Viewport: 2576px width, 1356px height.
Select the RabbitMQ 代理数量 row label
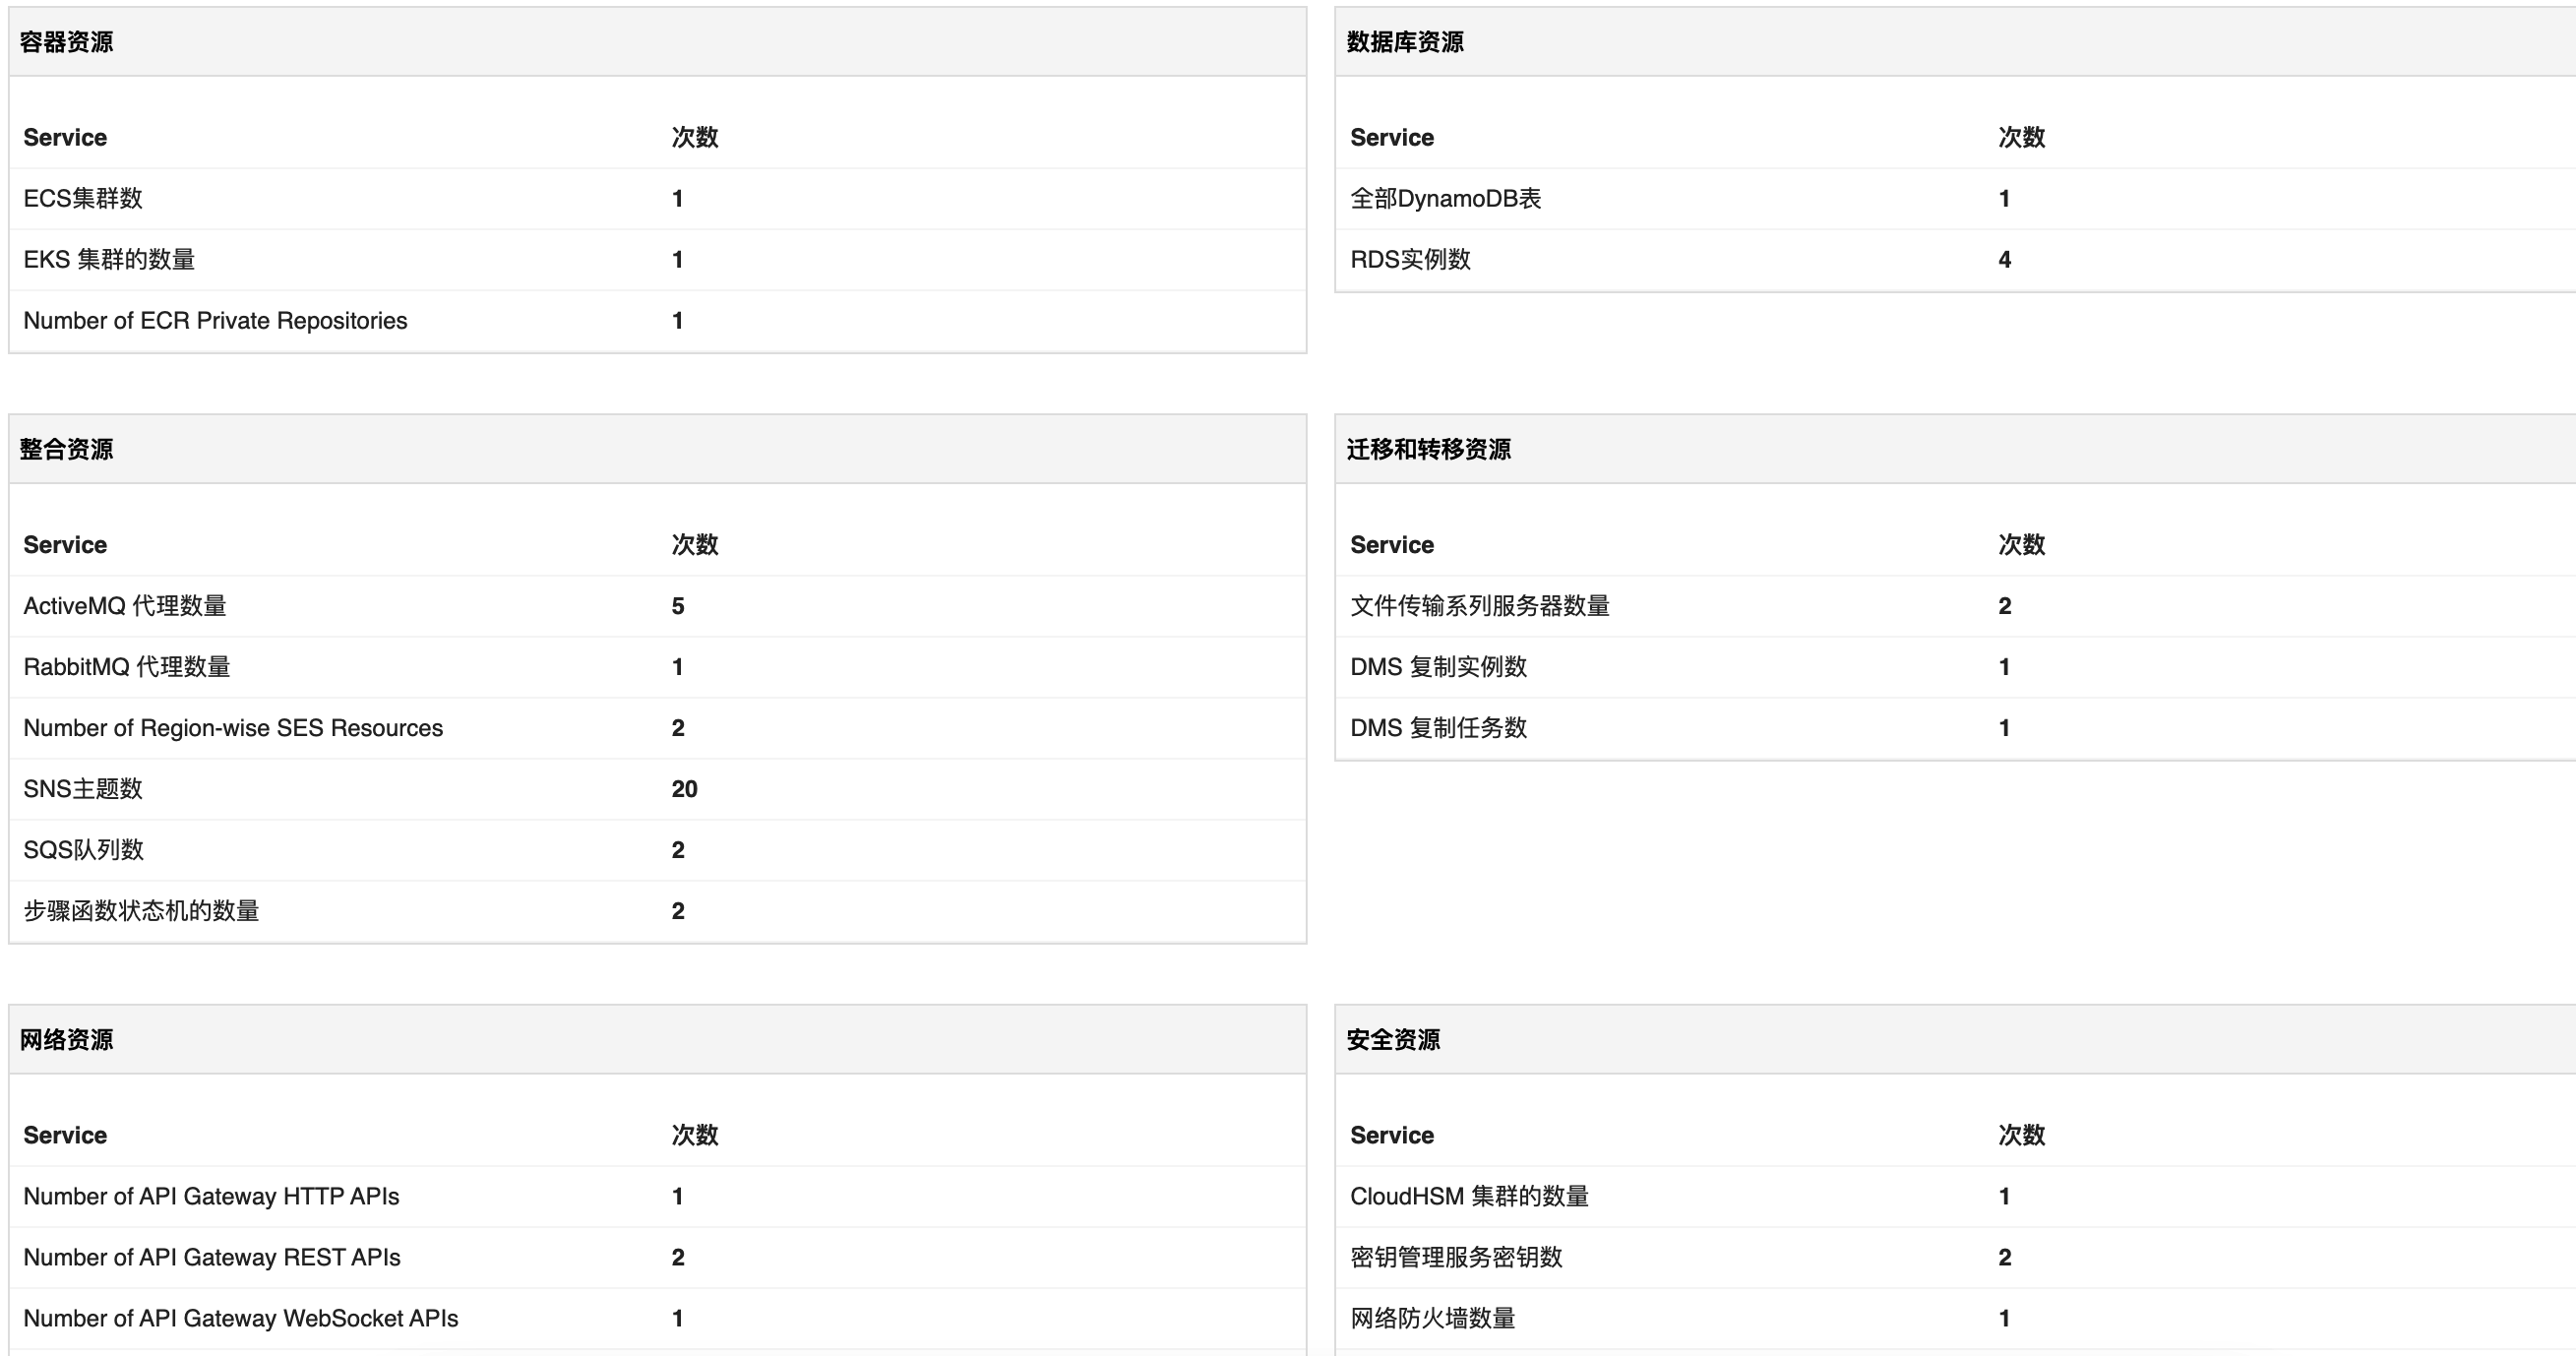[x=127, y=666]
